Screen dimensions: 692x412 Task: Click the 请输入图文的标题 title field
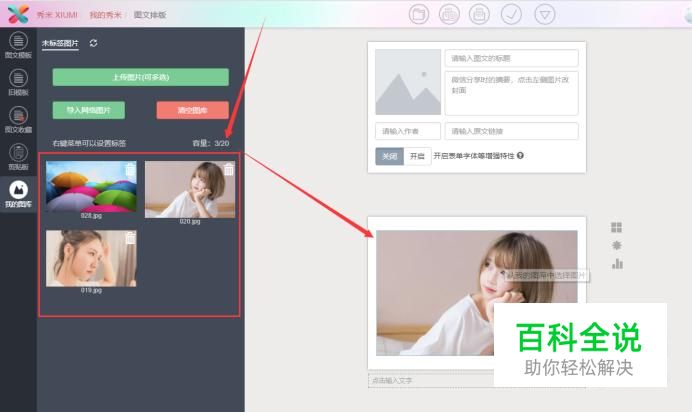(x=511, y=58)
